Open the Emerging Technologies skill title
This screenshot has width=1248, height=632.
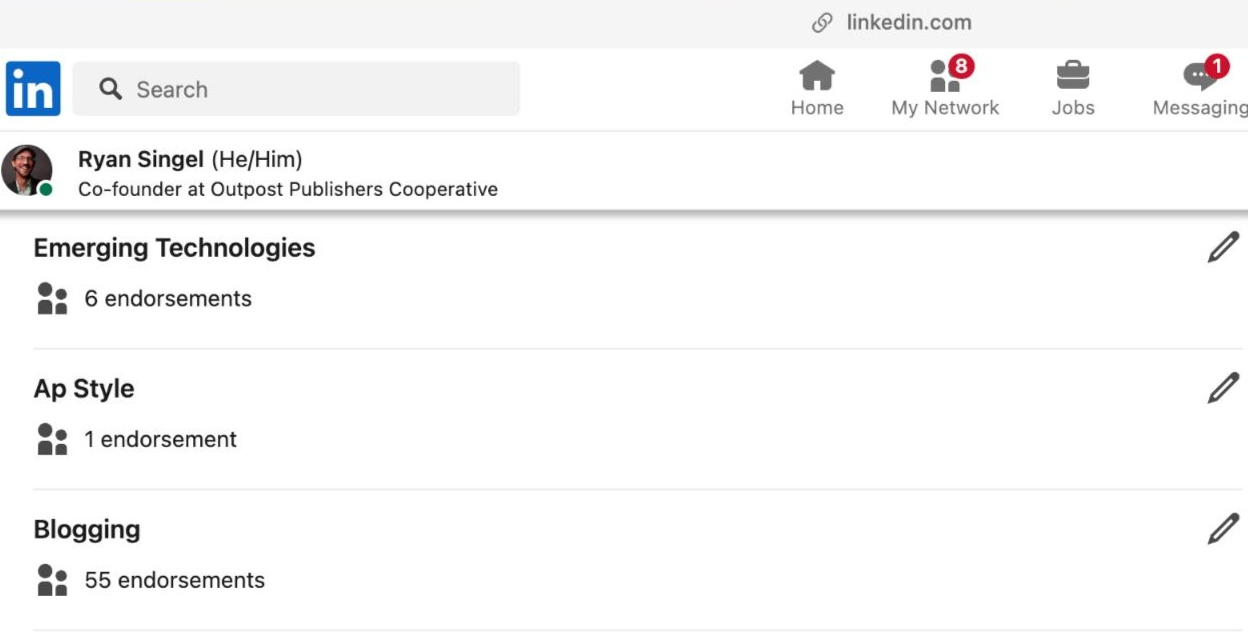[175, 248]
